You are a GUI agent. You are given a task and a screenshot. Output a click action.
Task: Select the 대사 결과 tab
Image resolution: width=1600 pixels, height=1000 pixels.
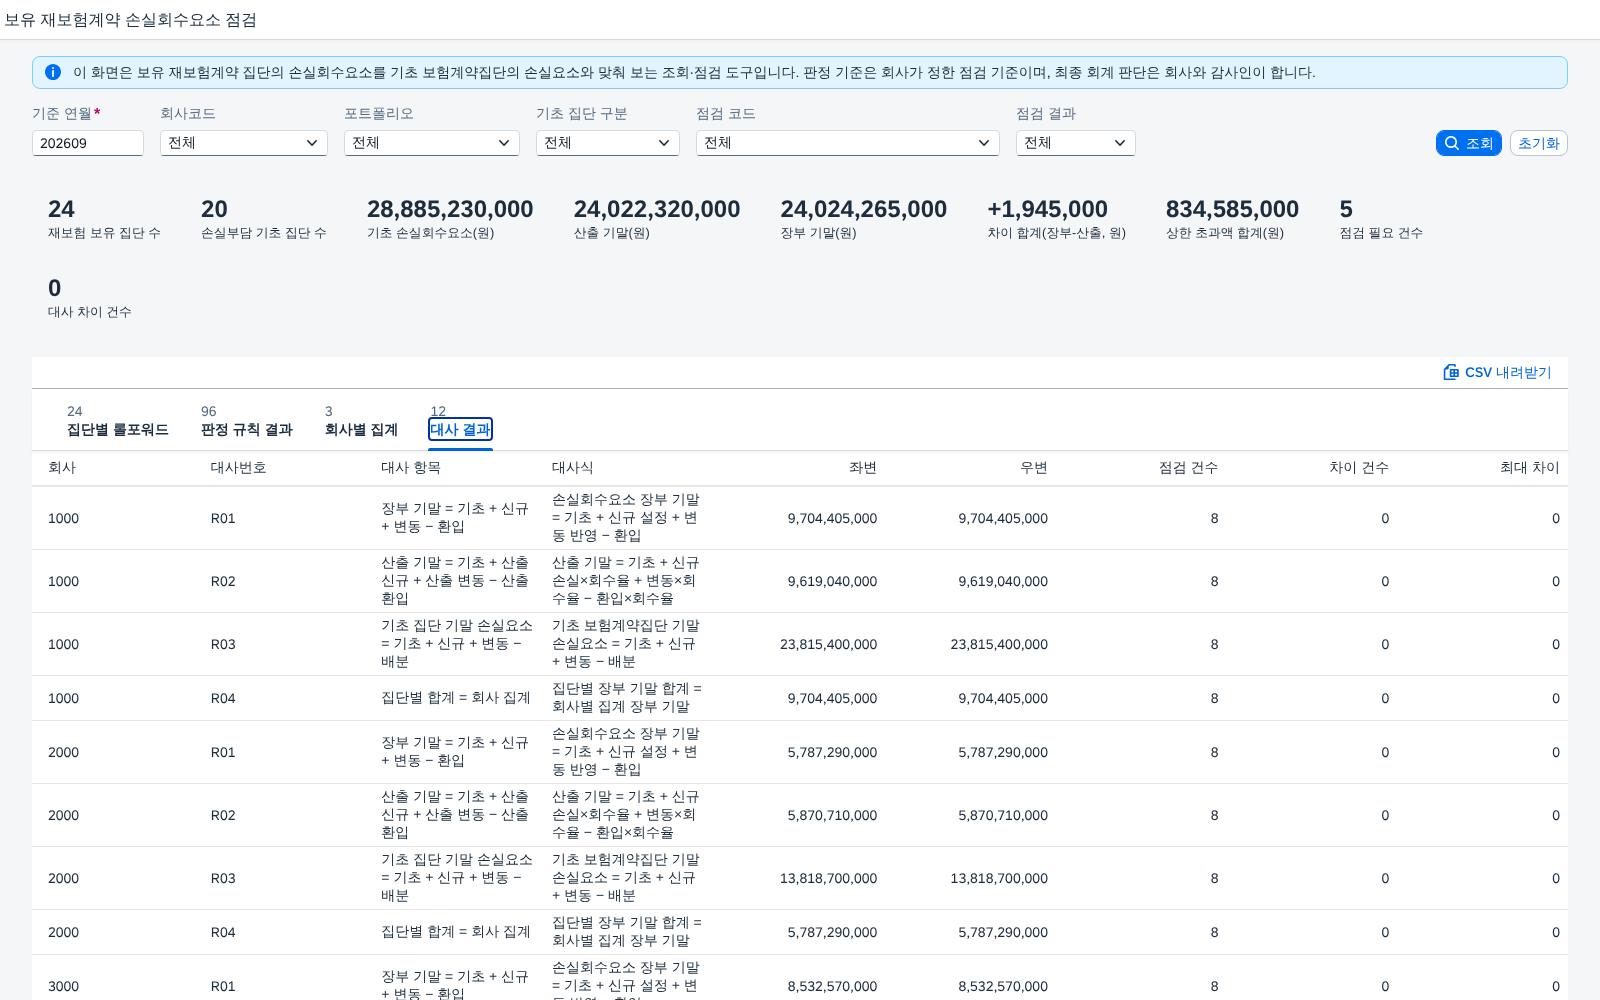460,421
